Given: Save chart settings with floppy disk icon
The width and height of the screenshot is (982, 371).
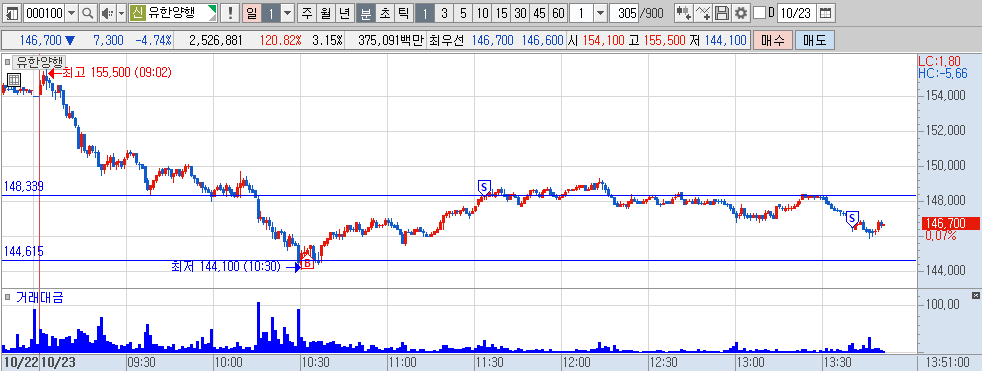Looking at the screenshot, I should coord(722,13).
